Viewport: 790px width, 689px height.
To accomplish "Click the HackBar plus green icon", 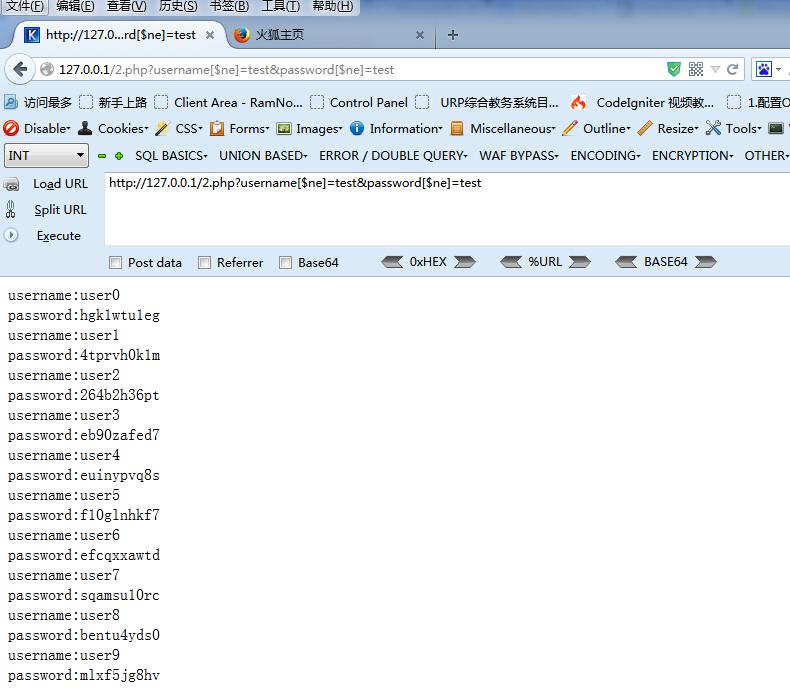I will [119, 156].
